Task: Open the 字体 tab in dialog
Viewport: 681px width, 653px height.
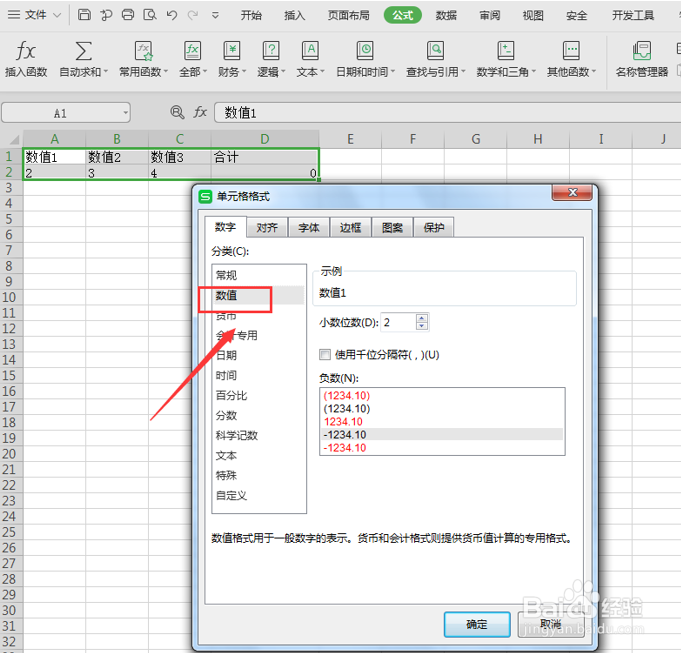Action: point(308,227)
